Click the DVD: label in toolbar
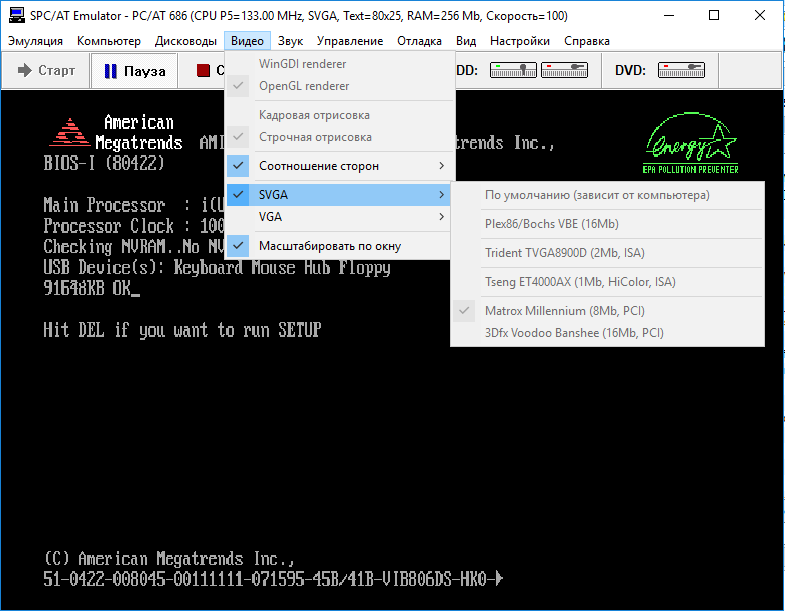The height and width of the screenshot is (611, 785). 630,70
